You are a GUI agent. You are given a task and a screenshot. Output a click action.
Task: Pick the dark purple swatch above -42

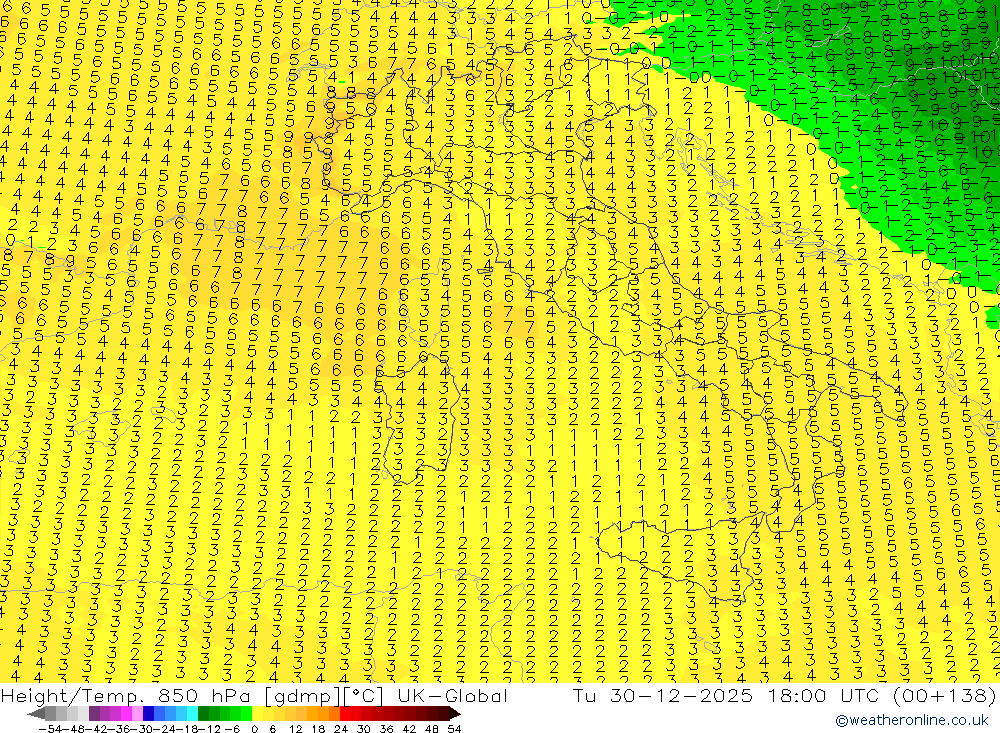tap(94, 713)
